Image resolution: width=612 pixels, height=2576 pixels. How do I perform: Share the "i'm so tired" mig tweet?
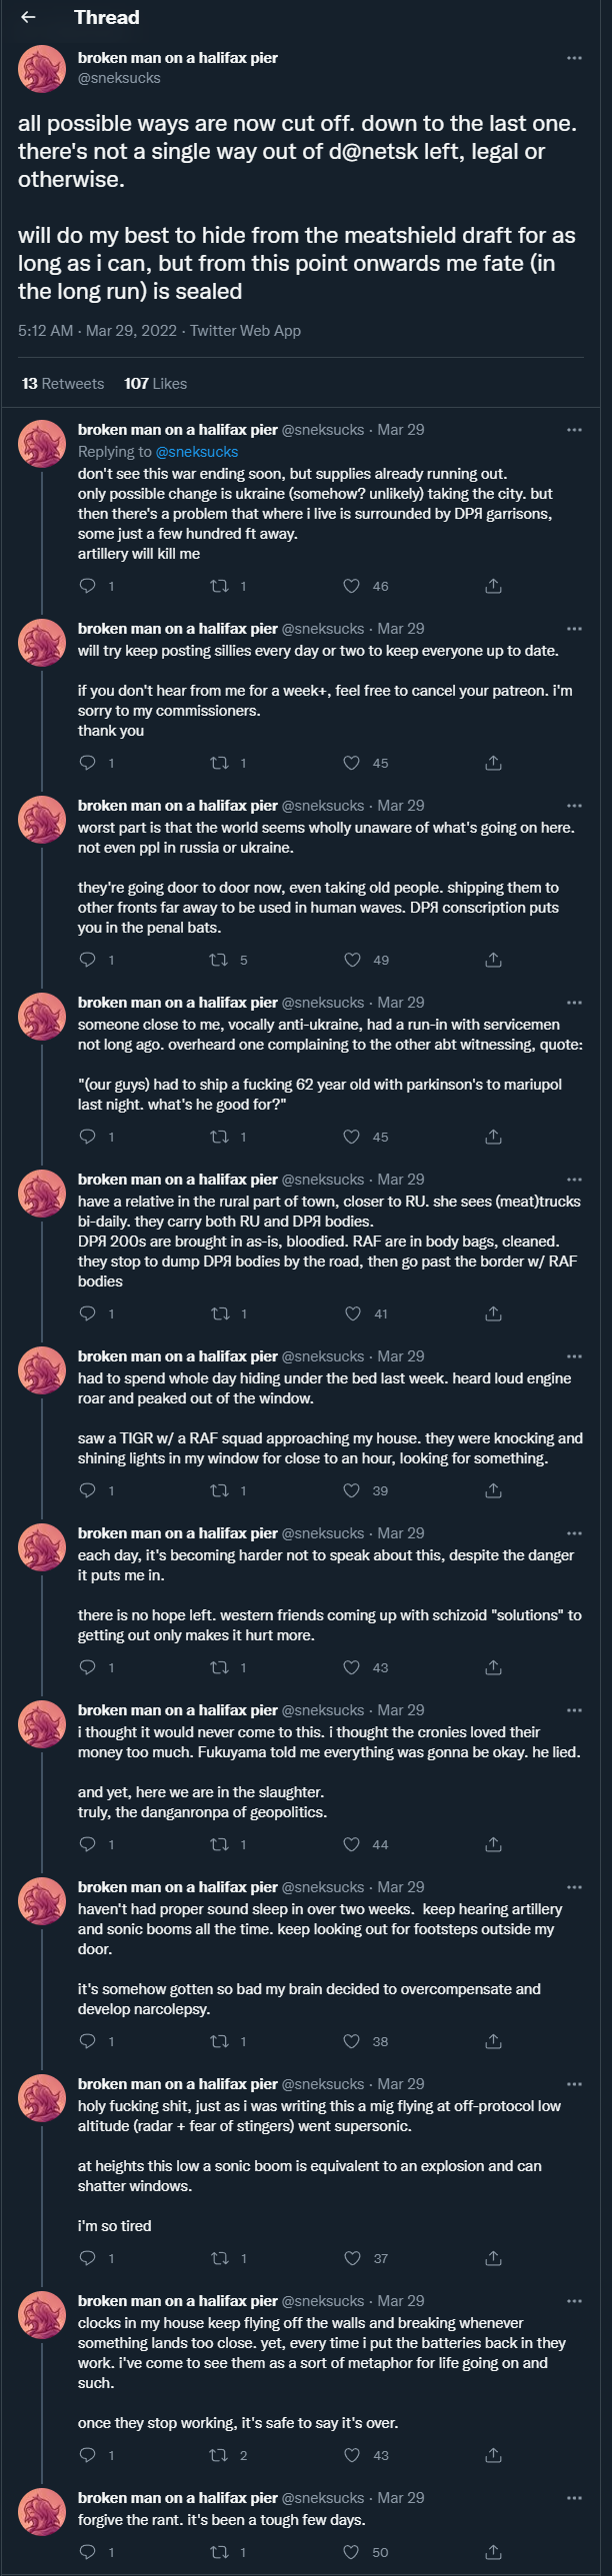pos(493,2259)
